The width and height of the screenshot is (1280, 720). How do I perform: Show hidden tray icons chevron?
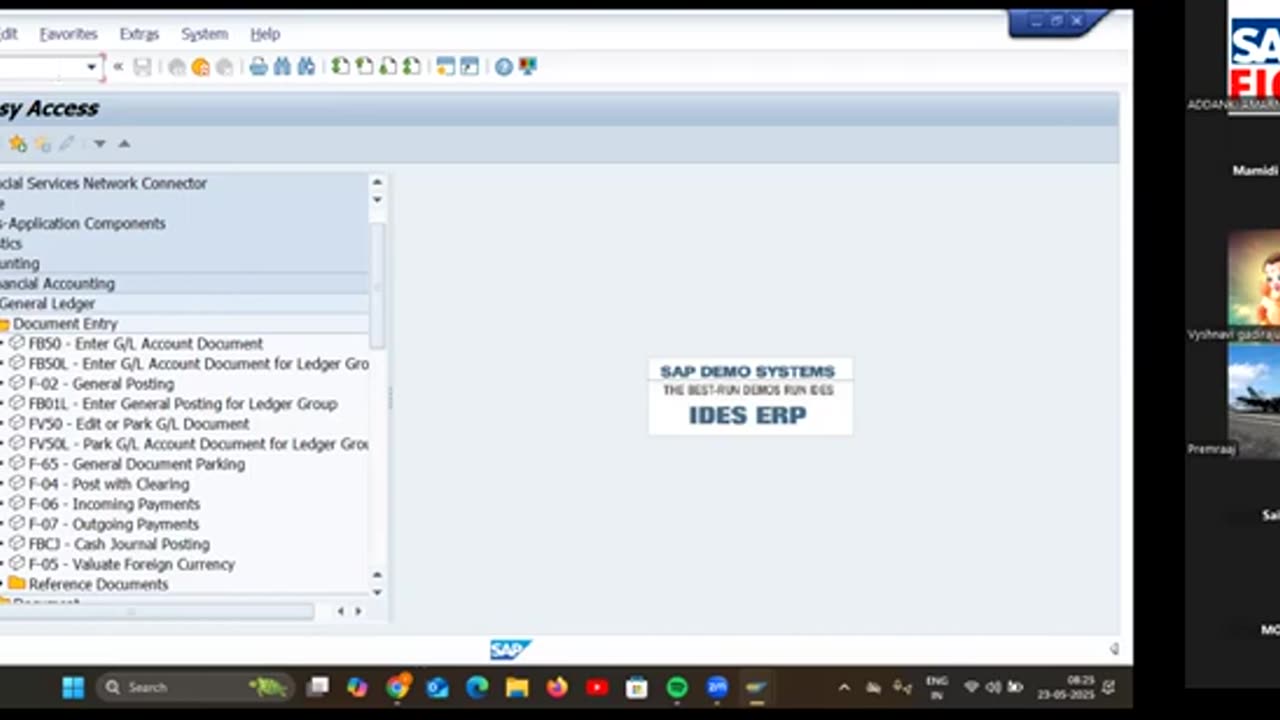point(844,688)
